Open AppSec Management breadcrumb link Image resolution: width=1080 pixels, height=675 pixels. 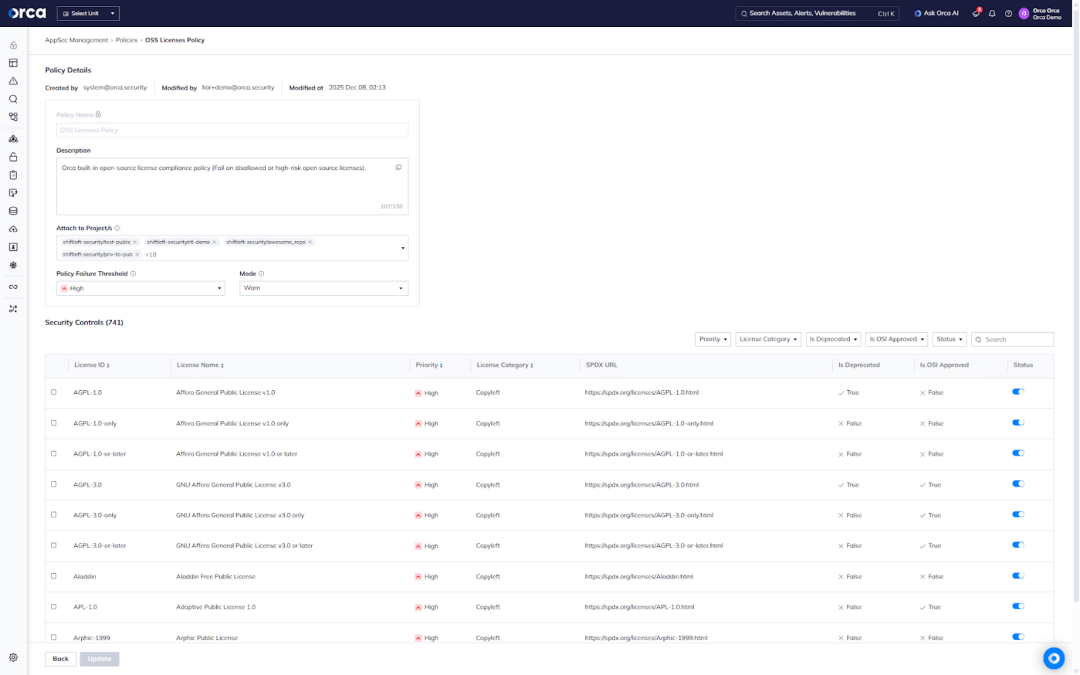(x=76, y=40)
